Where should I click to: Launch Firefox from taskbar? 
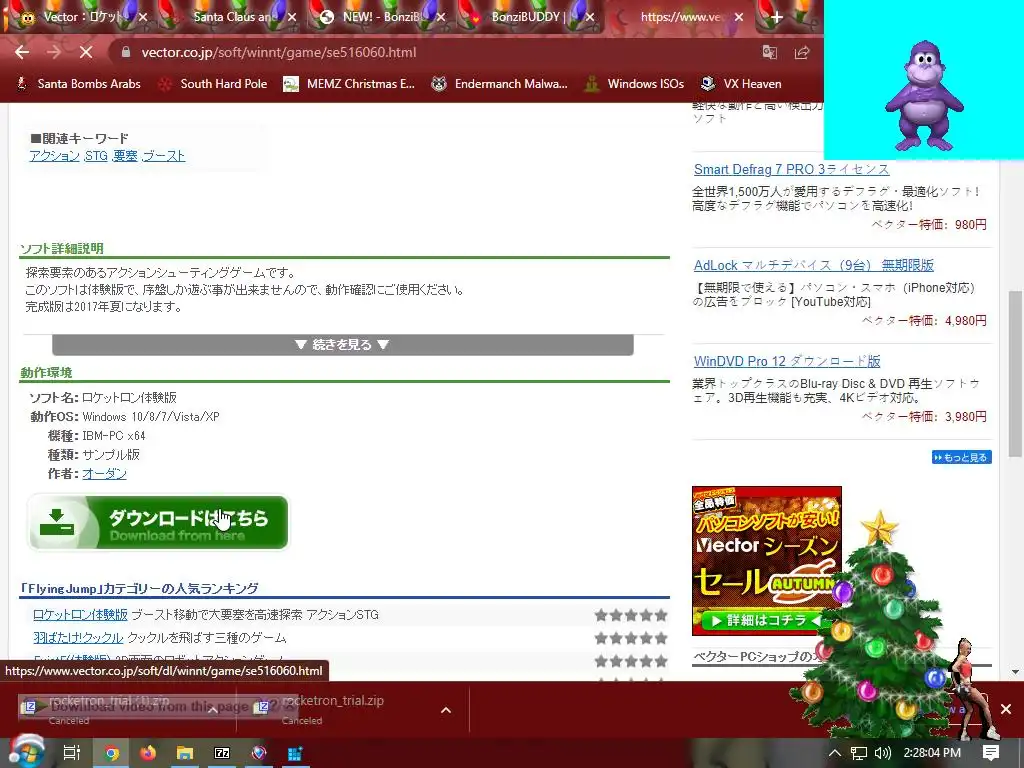pos(148,753)
